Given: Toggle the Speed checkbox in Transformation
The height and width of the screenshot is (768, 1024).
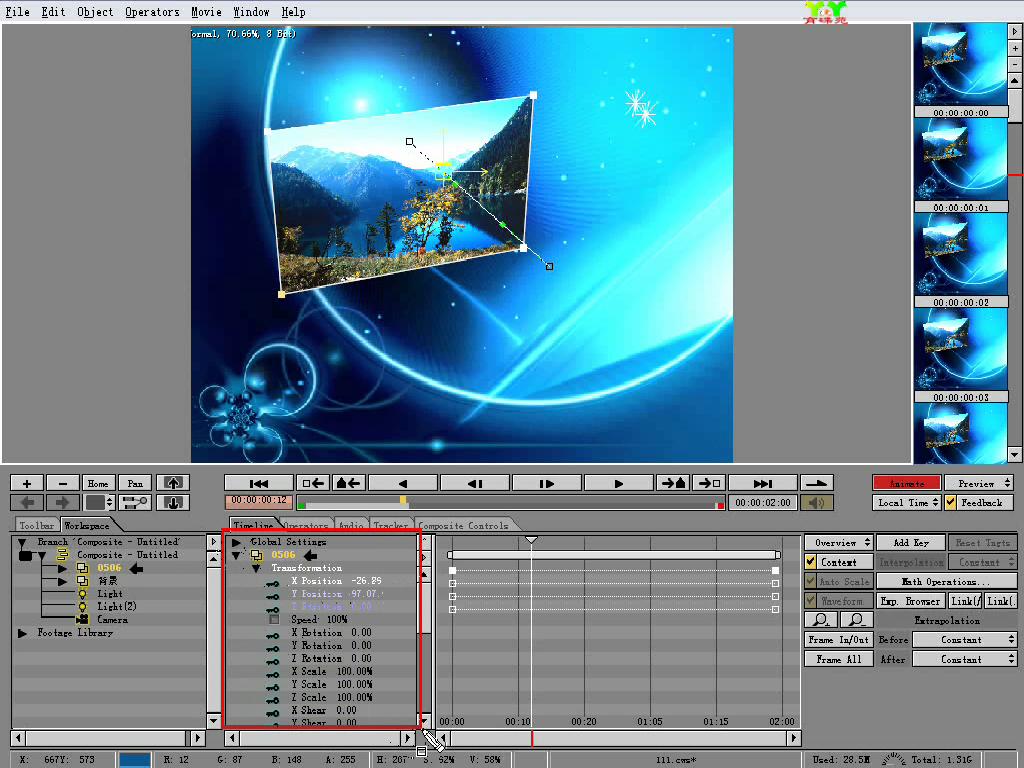Looking at the screenshot, I should [274, 619].
